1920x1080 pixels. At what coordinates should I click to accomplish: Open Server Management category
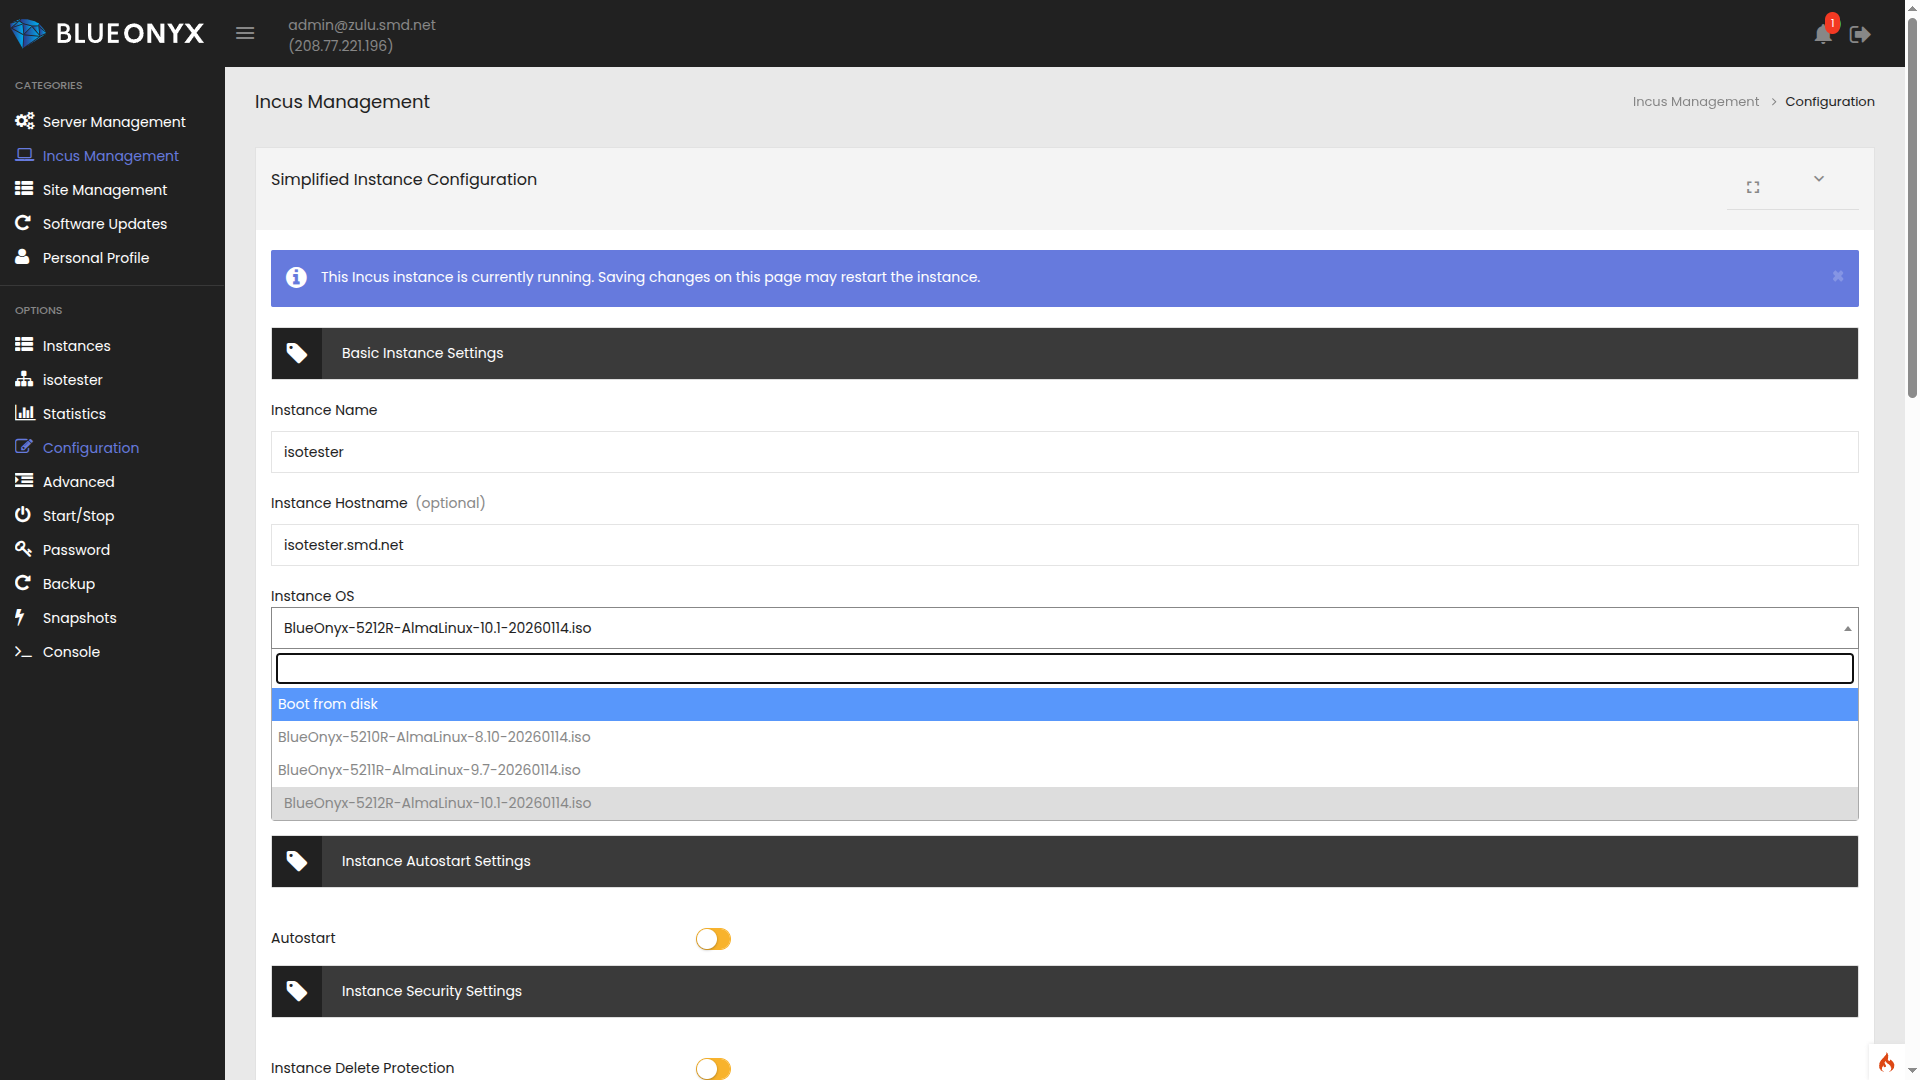coord(114,122)
